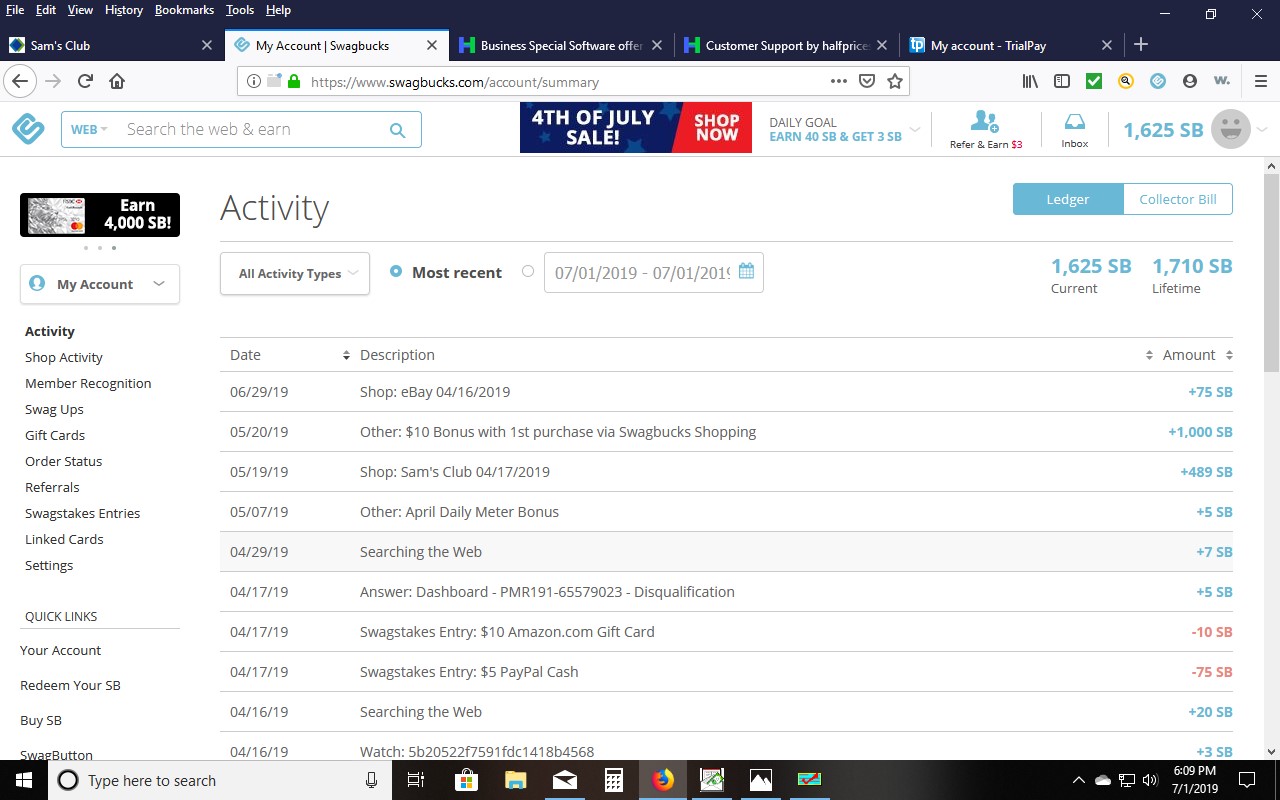Open the page actions ellipsis menu
The width and height of the screenshot is (1280, 800).
(839, 81)
